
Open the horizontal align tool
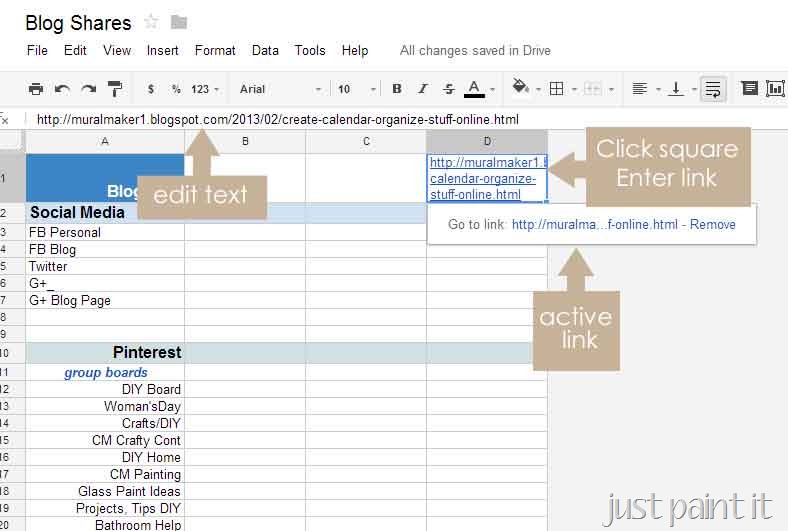tap(639, 89)
